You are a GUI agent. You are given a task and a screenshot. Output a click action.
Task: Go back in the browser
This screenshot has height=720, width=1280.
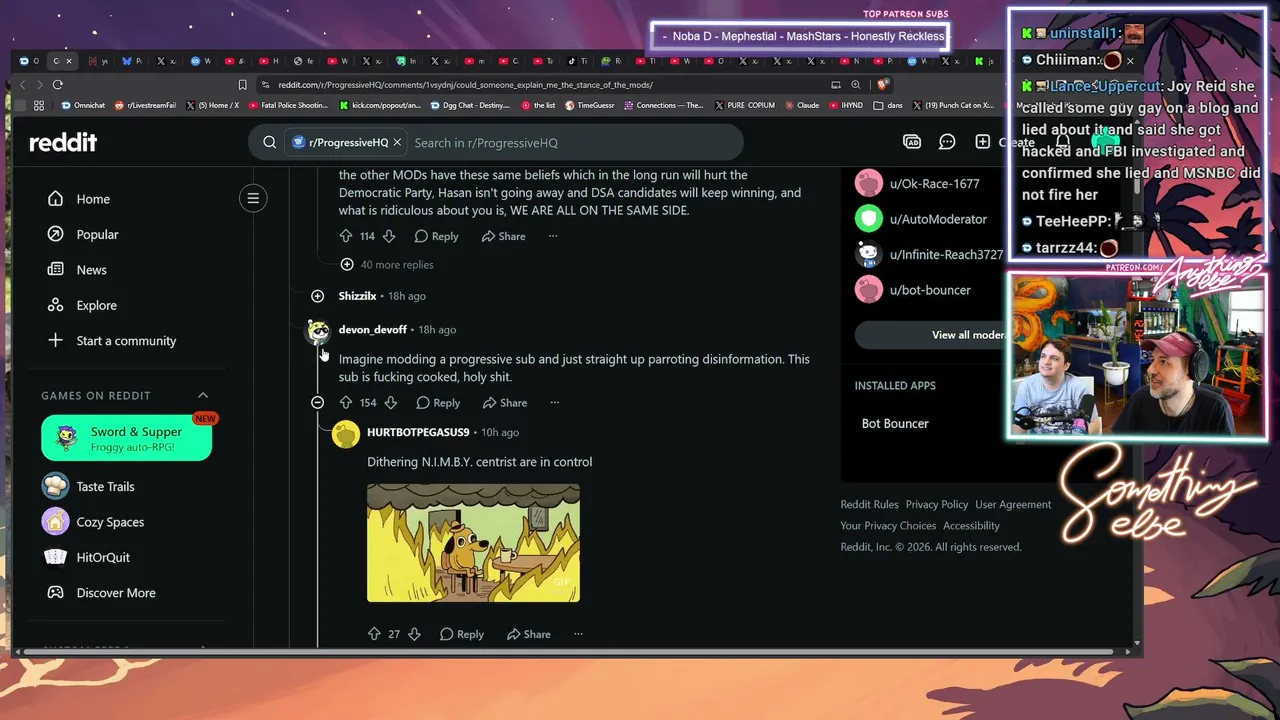(x=23, y=85)
